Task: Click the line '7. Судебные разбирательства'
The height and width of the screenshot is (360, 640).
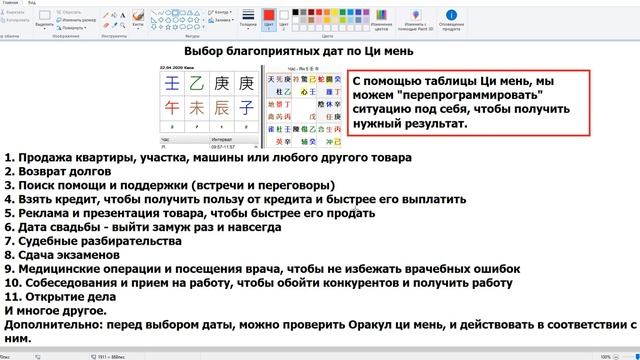Action: point(93,241)
